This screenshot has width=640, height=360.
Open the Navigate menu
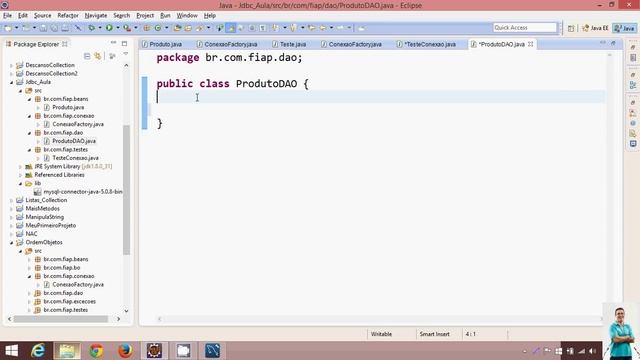click(96, 16)
